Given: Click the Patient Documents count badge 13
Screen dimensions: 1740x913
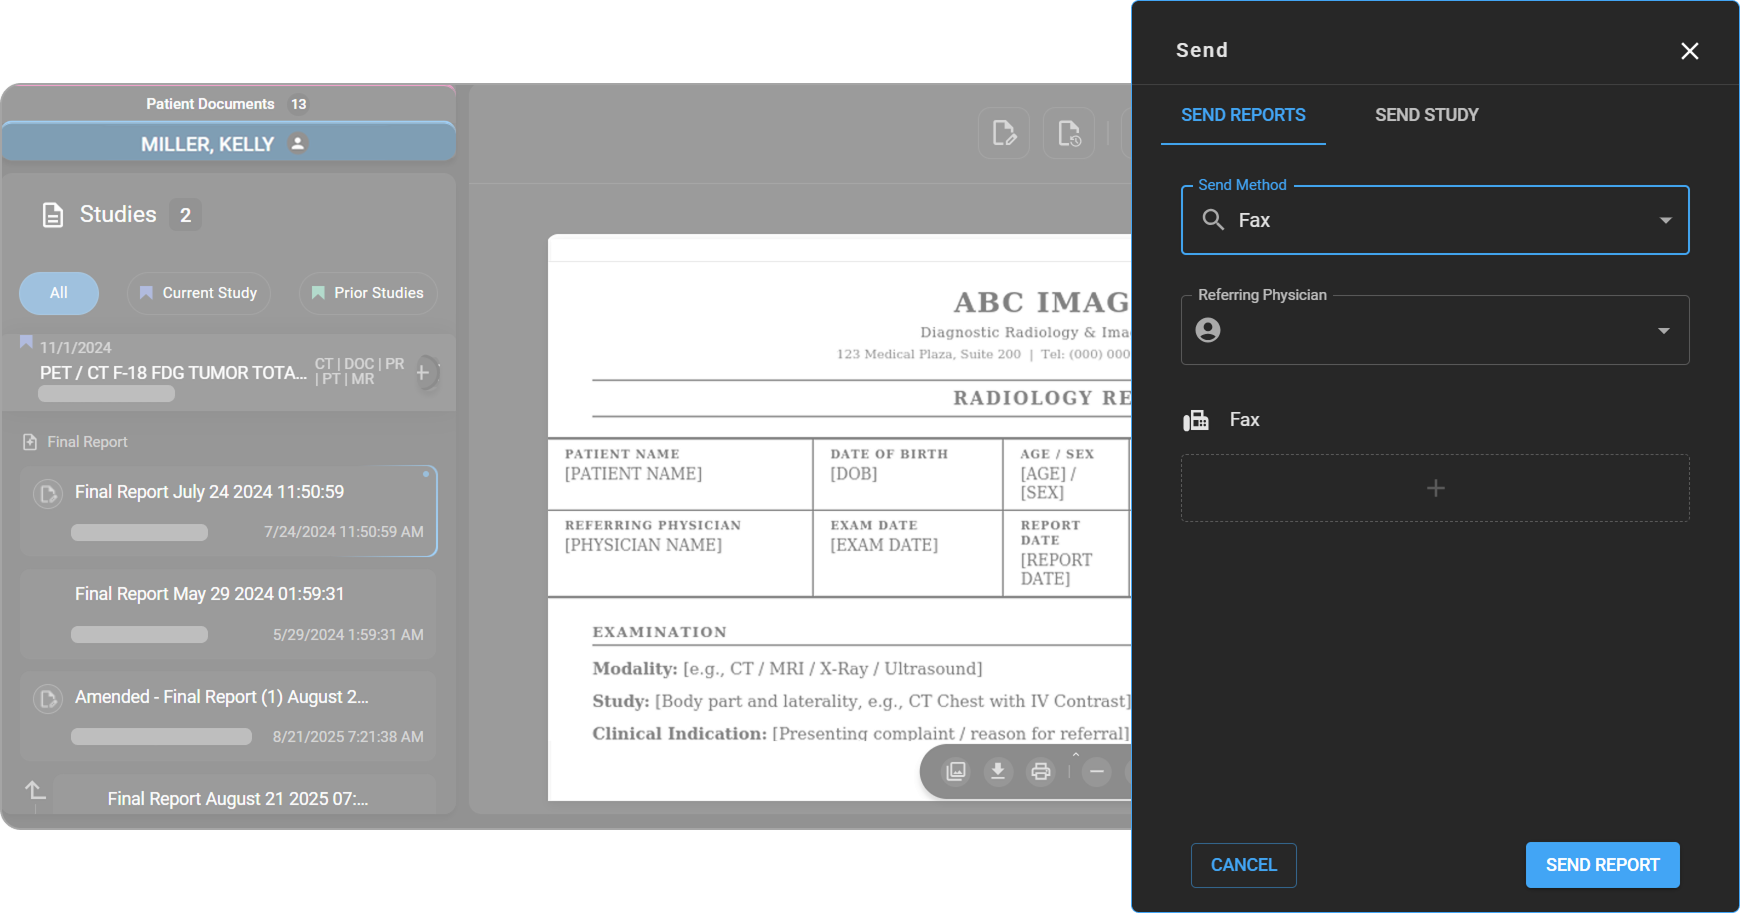Looking at the screenshot, I should coord(298,104).
